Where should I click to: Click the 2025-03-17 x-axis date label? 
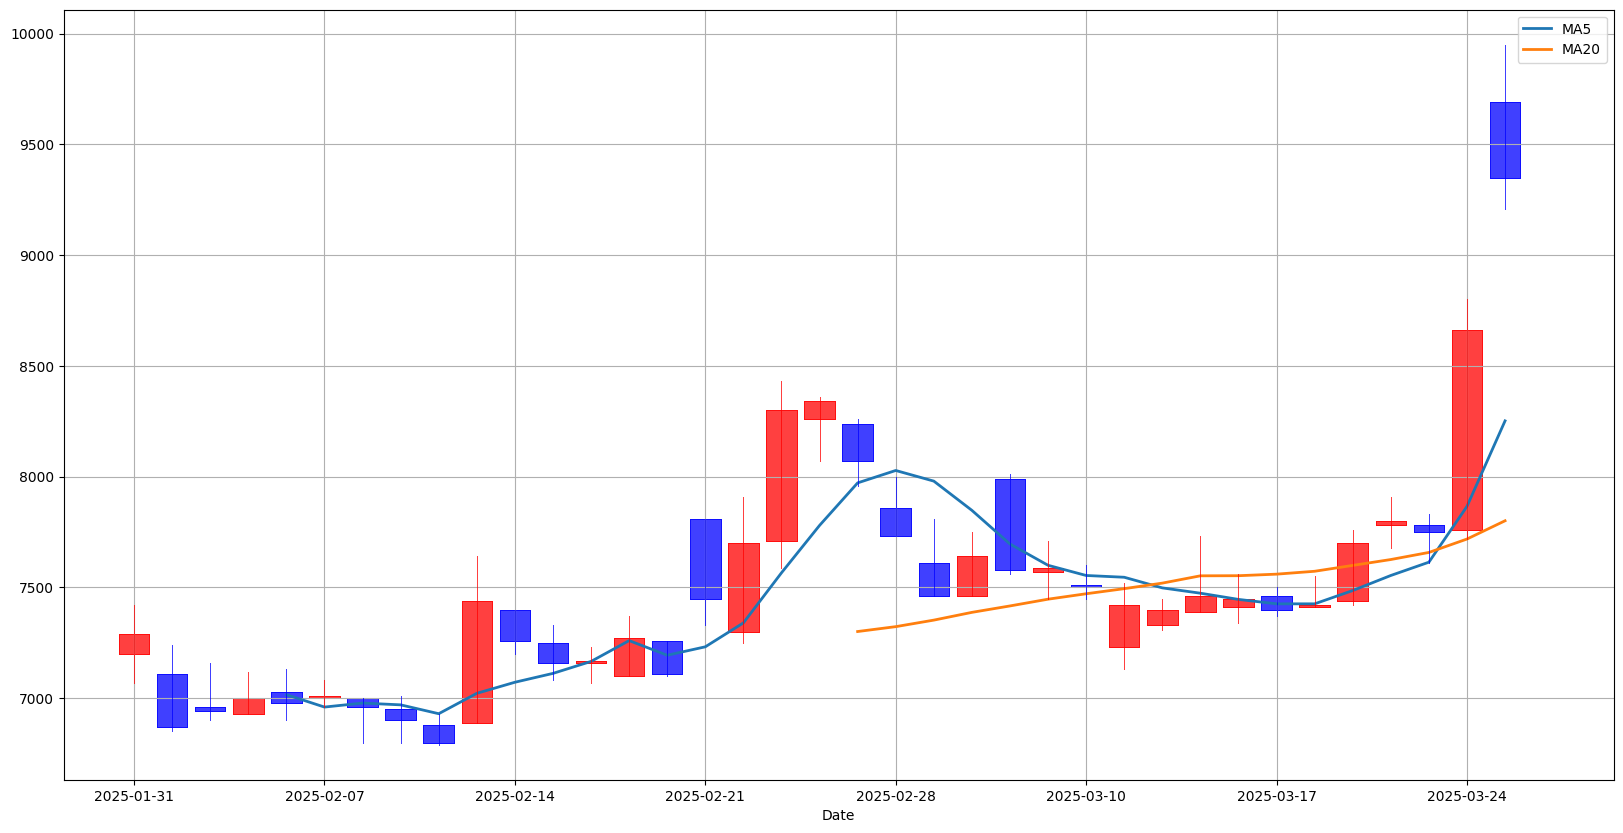pyautogui.click(x=1276, y=796)
